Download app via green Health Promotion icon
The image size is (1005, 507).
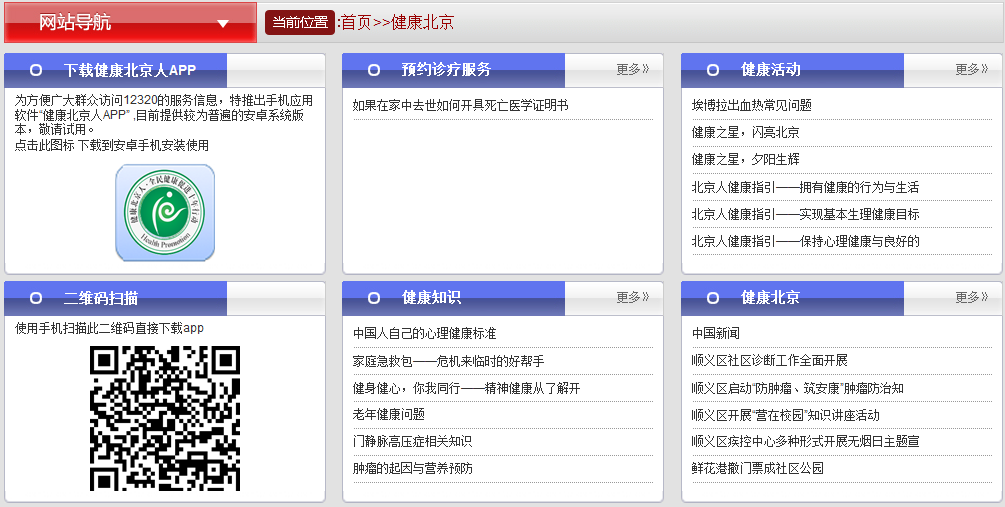pyautogui.click(x=165, y=213)
